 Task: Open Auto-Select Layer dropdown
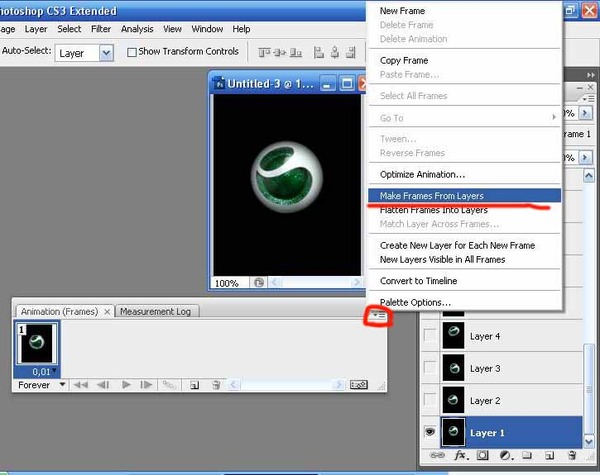[106, 53]
